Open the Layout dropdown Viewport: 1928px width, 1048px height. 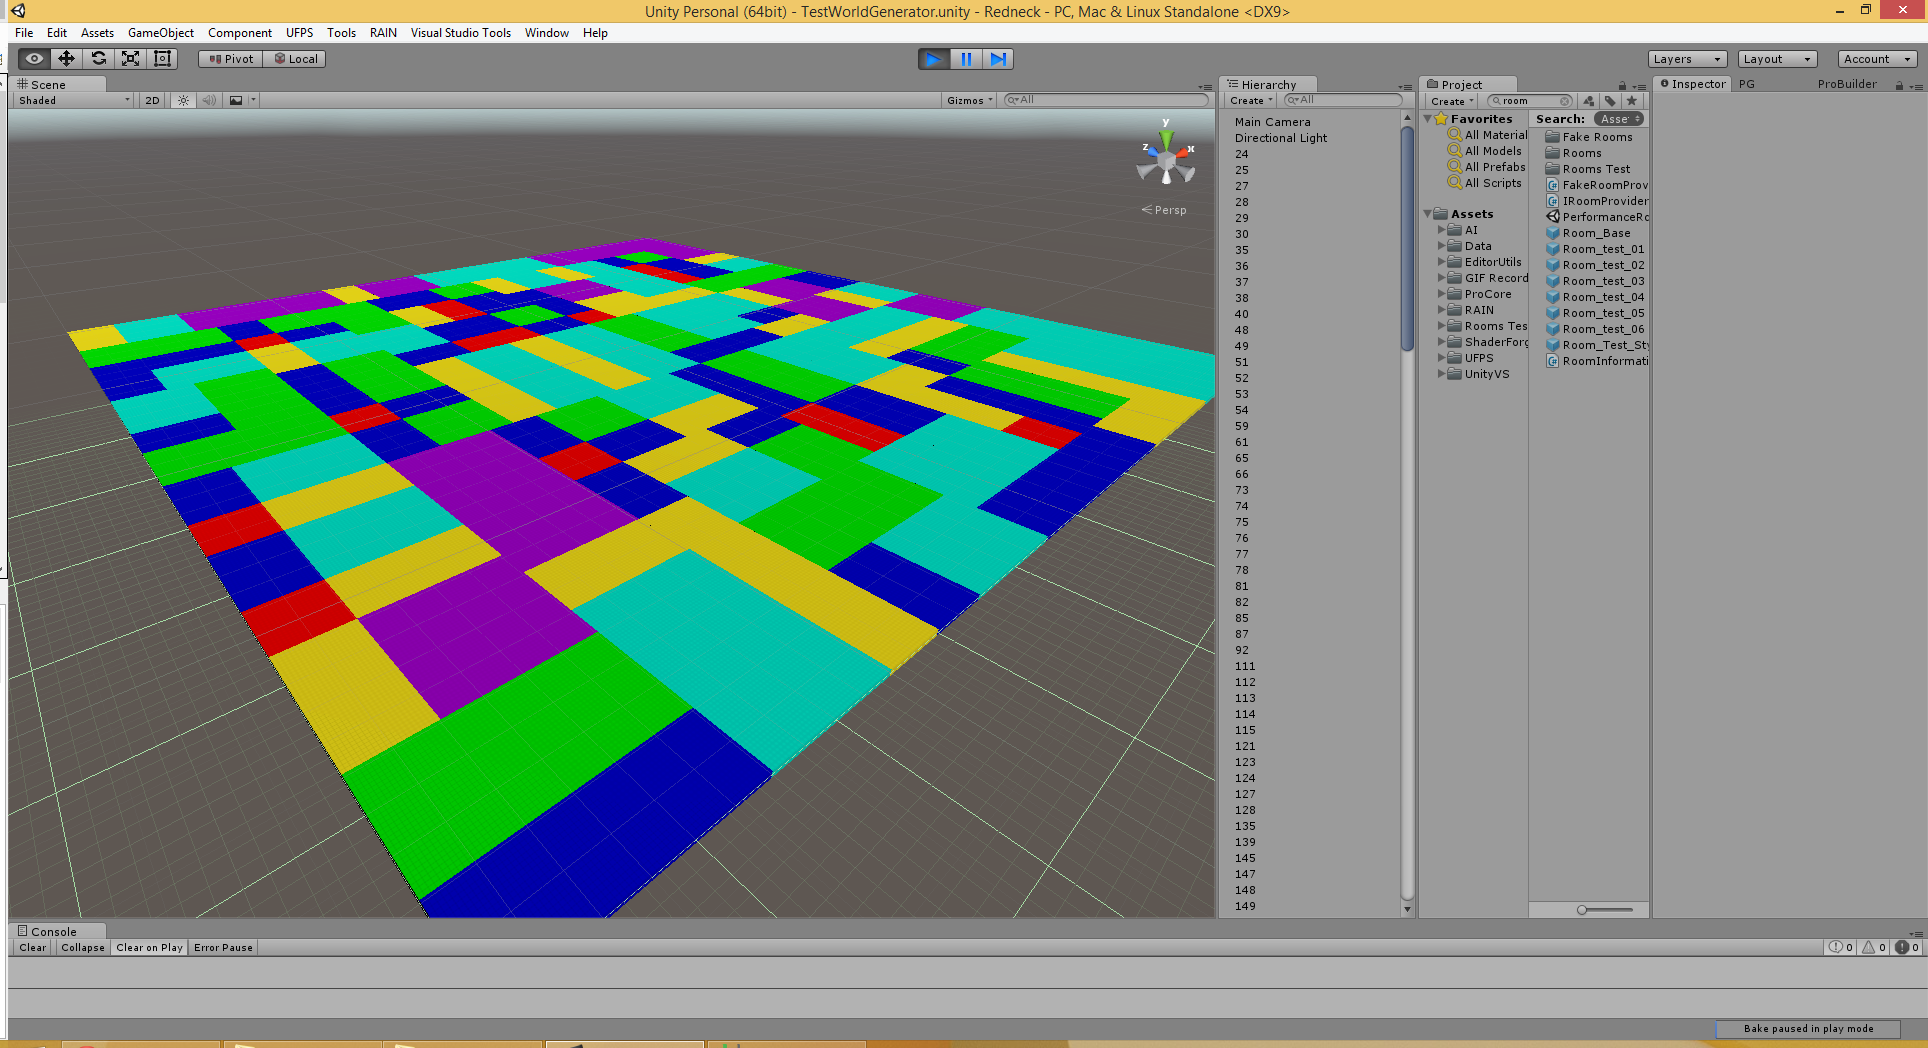[x=1777, y=59]
